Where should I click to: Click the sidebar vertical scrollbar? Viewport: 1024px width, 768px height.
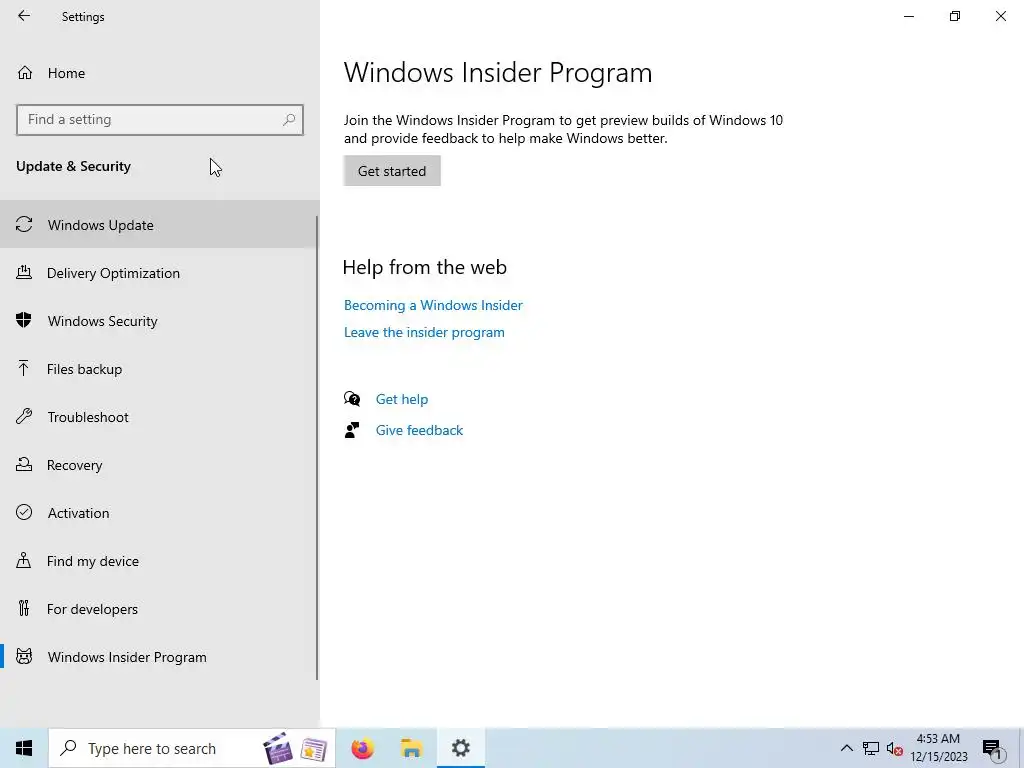[317, 447]
